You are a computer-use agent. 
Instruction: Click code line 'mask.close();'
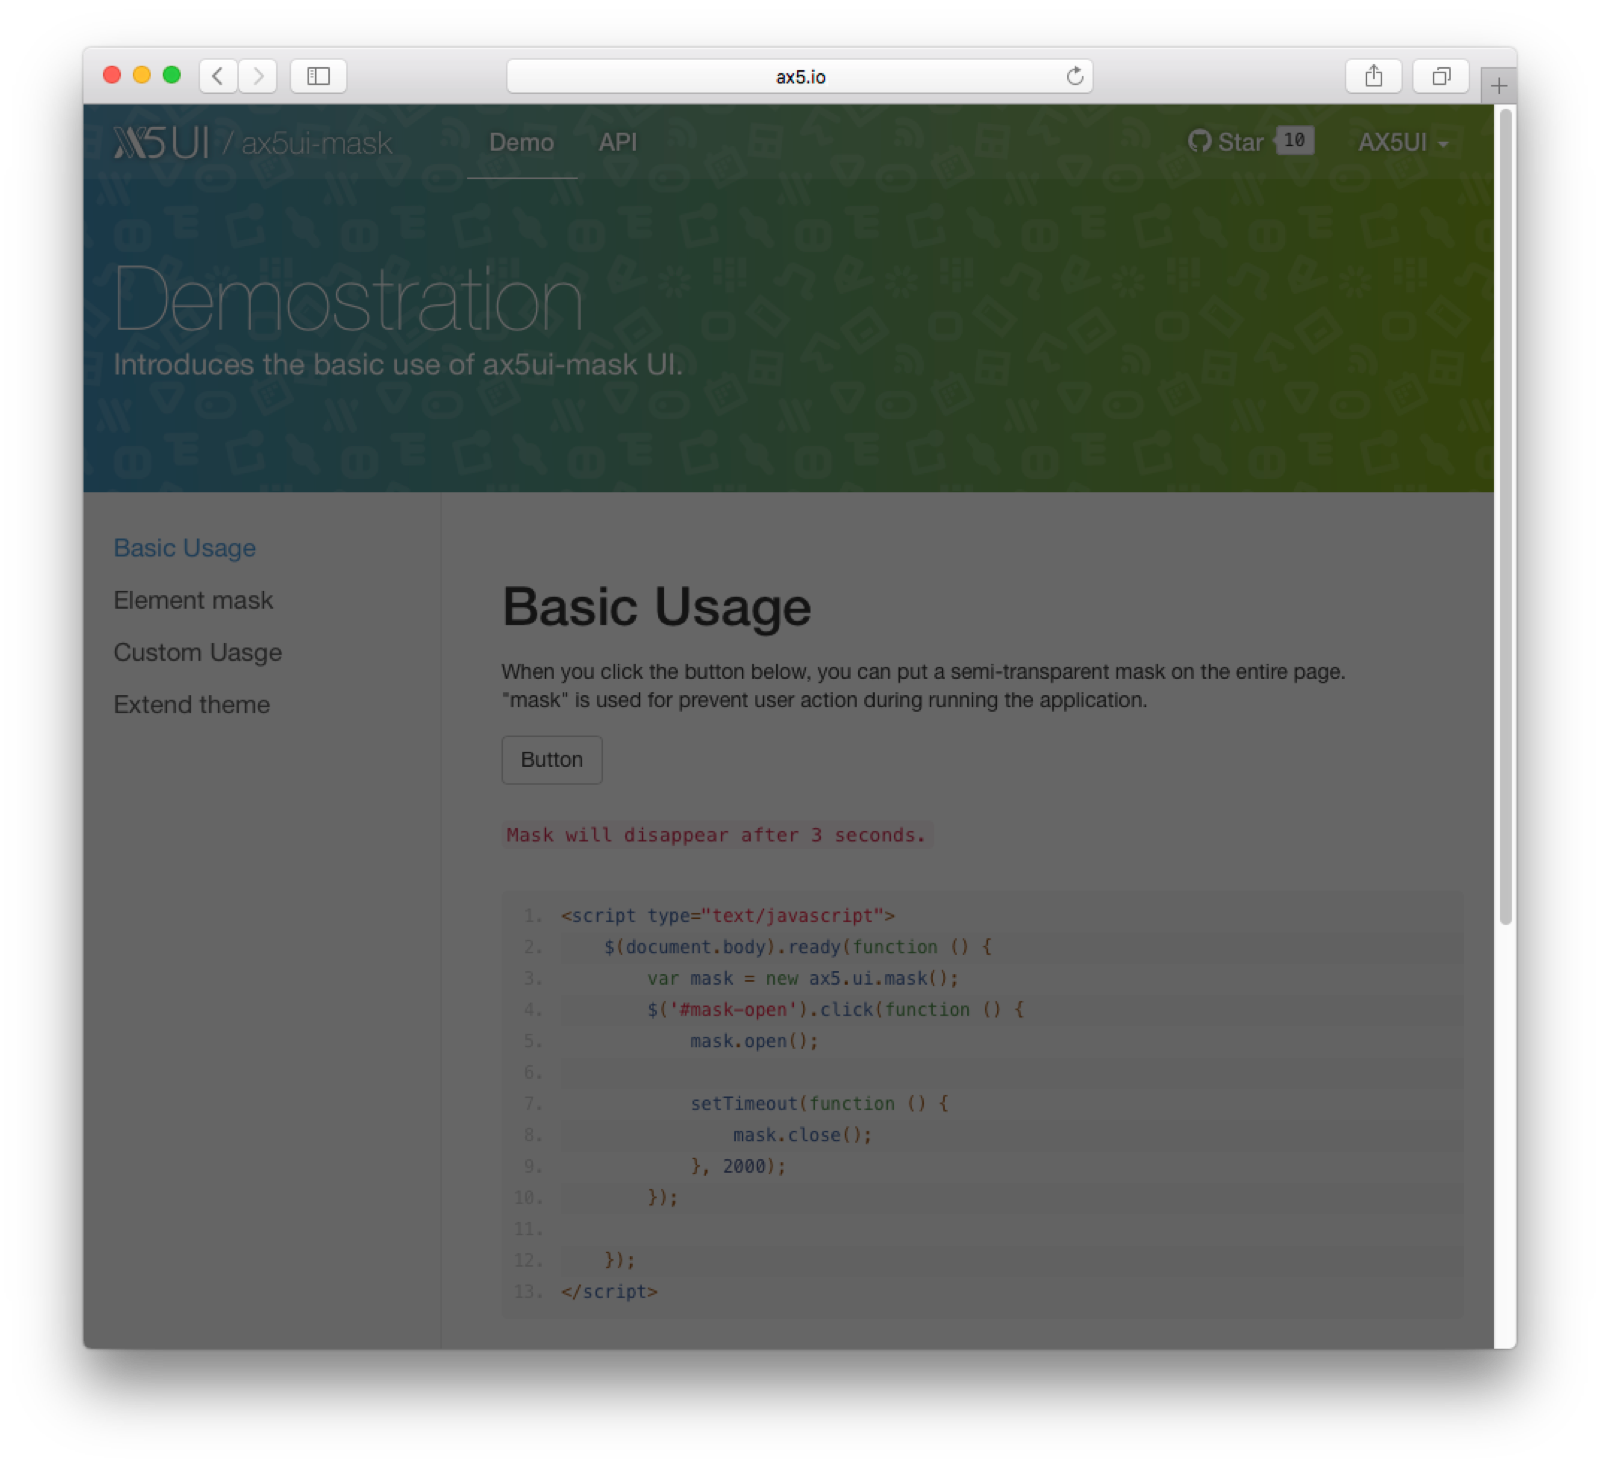802,1135
